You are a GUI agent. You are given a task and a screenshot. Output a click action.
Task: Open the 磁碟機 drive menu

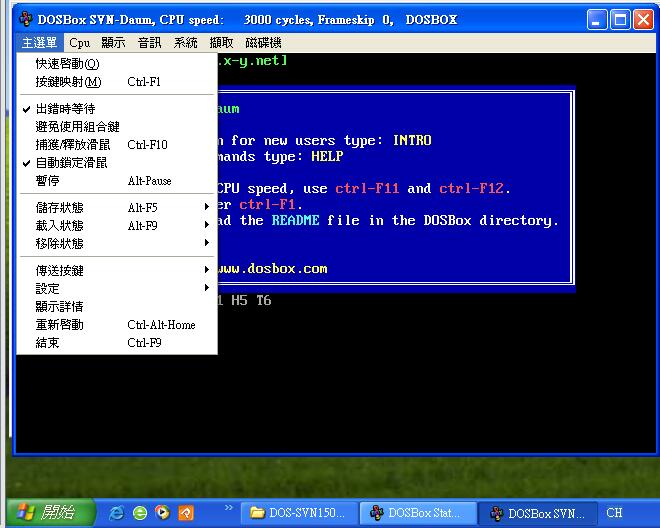point(263,43)
